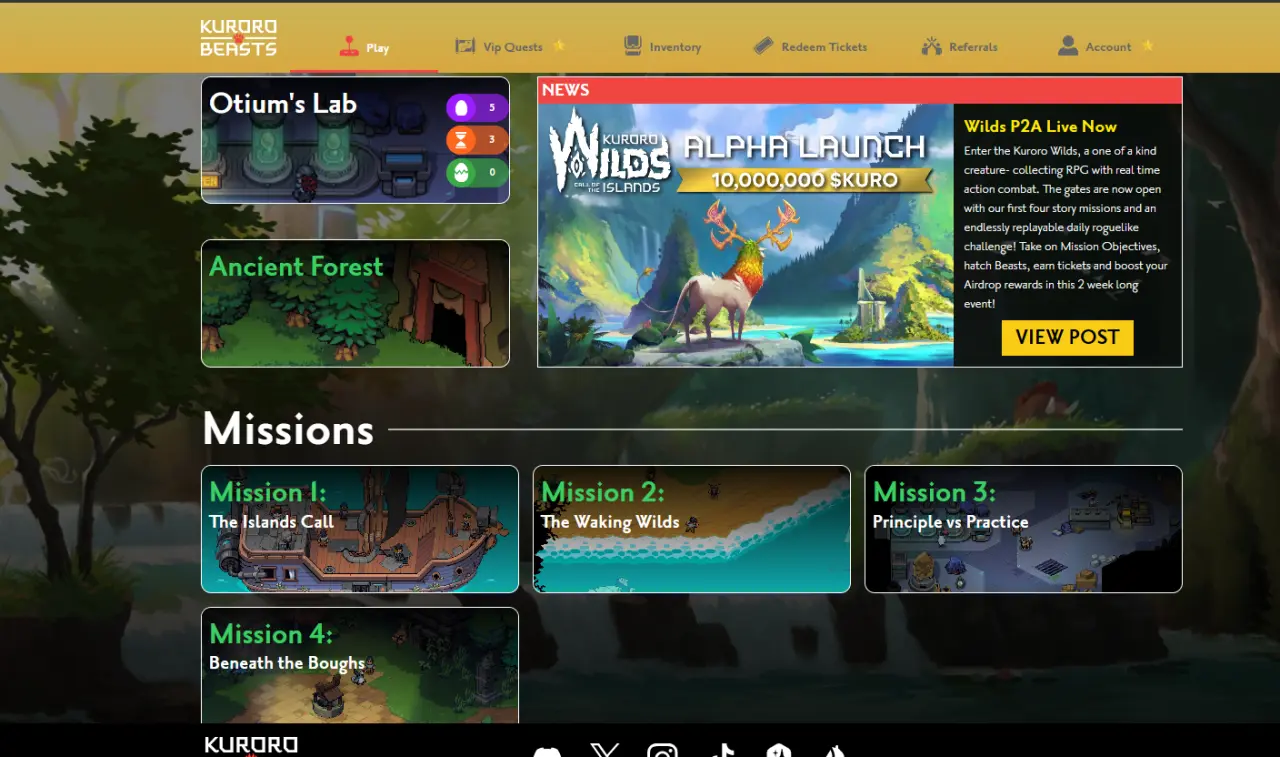Click the Wilds Alpha Launch news banner image

pyautogui.click(x=746, y=235)
